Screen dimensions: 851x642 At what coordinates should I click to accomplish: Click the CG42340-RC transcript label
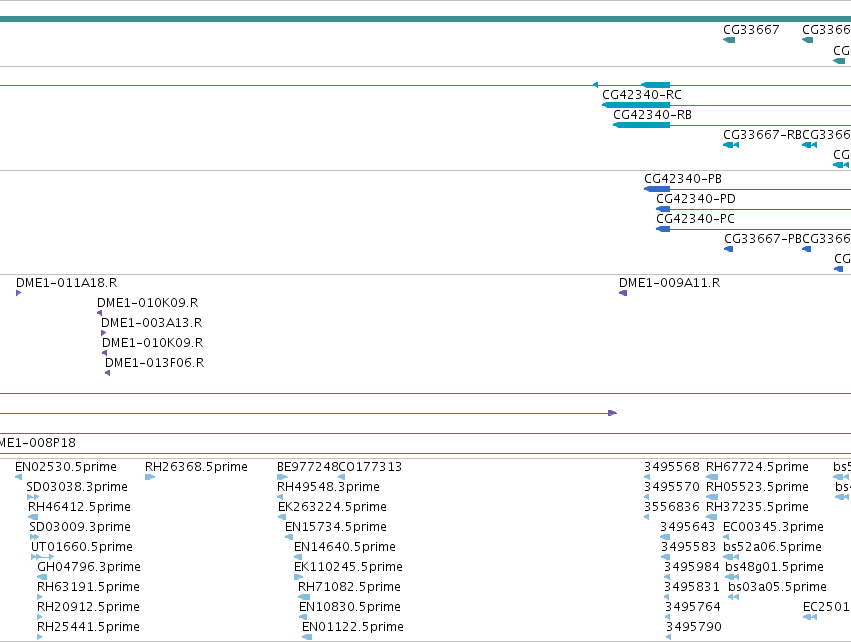(x=642, y=94)
